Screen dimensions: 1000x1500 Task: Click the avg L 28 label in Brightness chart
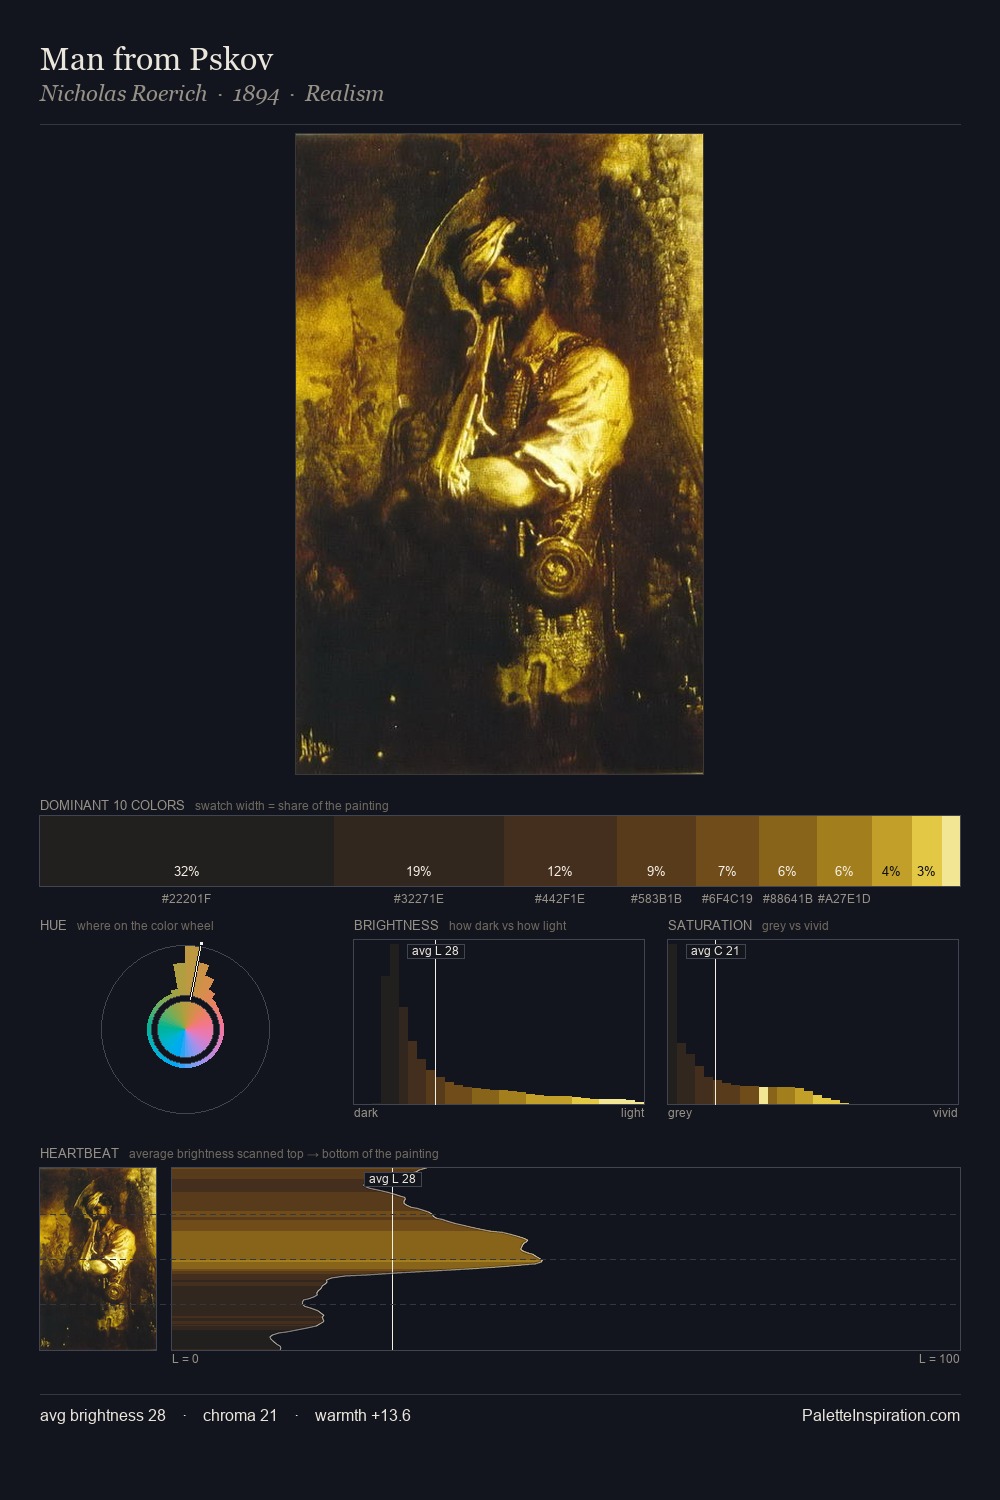[x=435, y=951]
